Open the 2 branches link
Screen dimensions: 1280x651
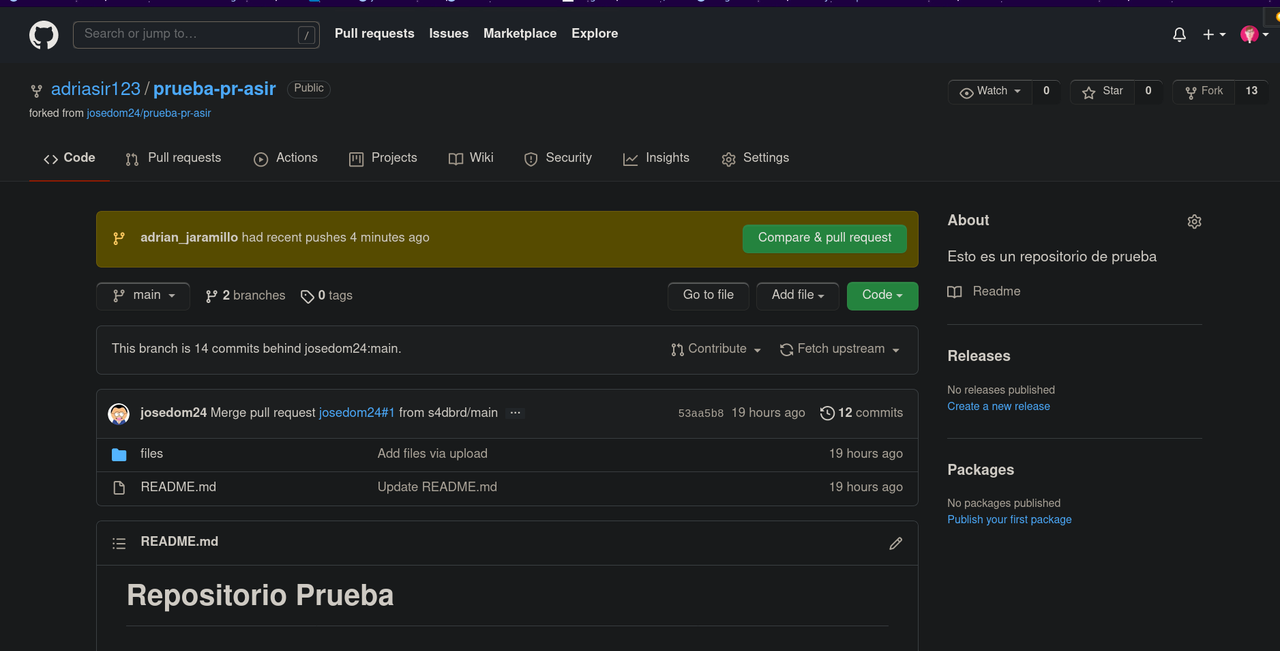pyautogui.click(x=245, y=296)
